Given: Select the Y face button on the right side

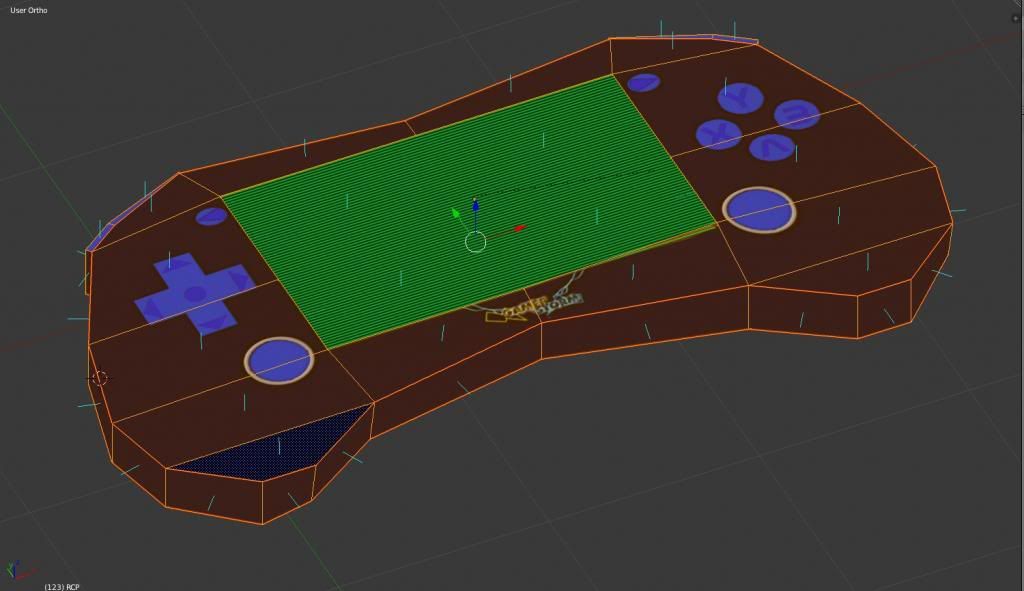Looking at the screenshot, I should (x=740, y=100).
